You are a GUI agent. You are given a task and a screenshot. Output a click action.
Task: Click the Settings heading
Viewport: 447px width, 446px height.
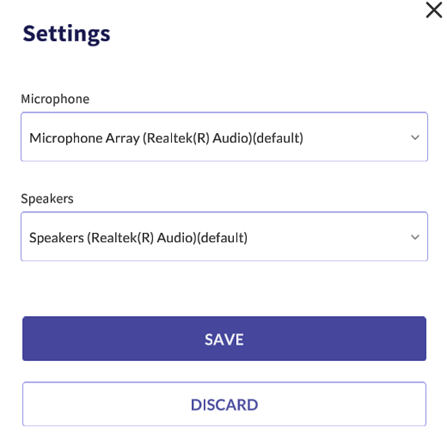[x=66, y=34]
